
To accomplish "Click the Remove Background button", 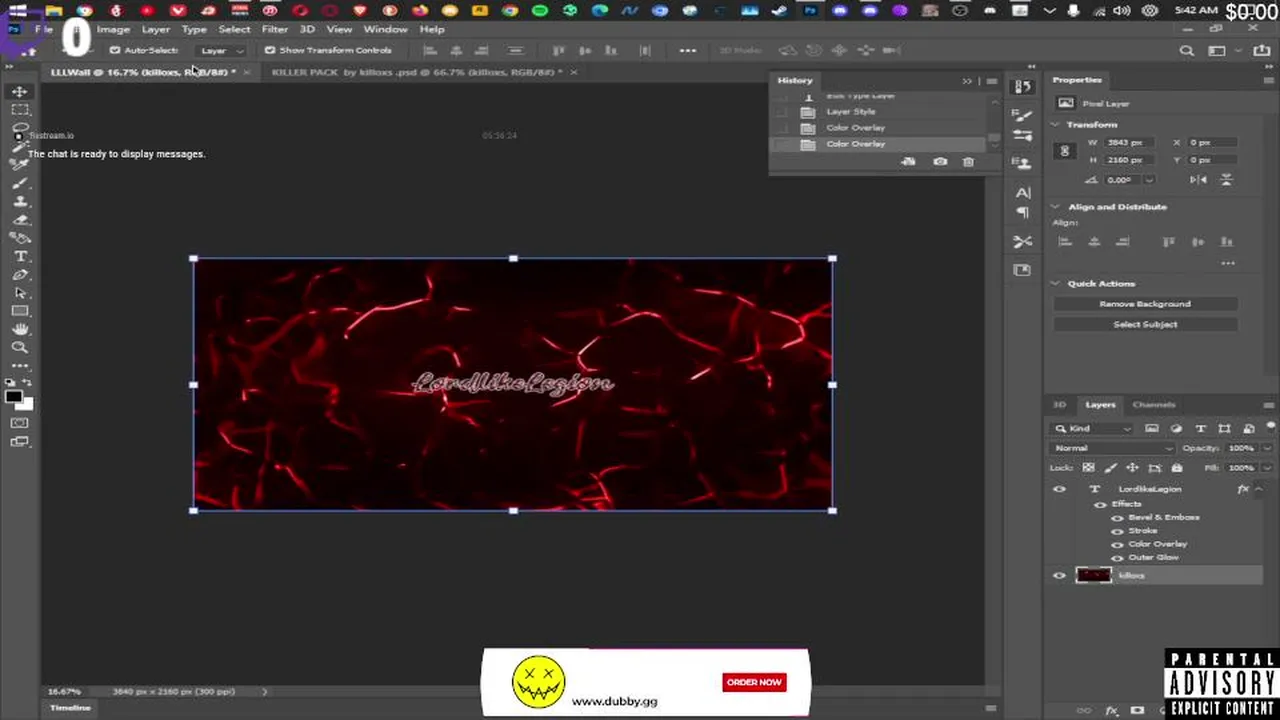I will 1145,304.
